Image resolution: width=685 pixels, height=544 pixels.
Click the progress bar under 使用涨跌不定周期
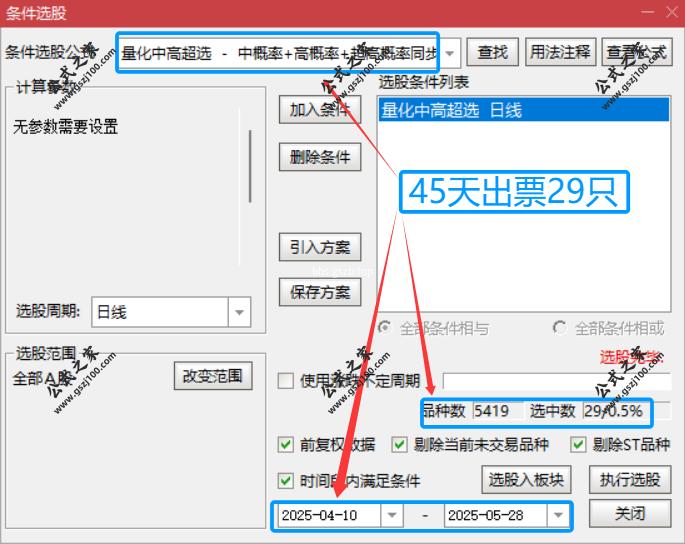(x=557, y=381)
